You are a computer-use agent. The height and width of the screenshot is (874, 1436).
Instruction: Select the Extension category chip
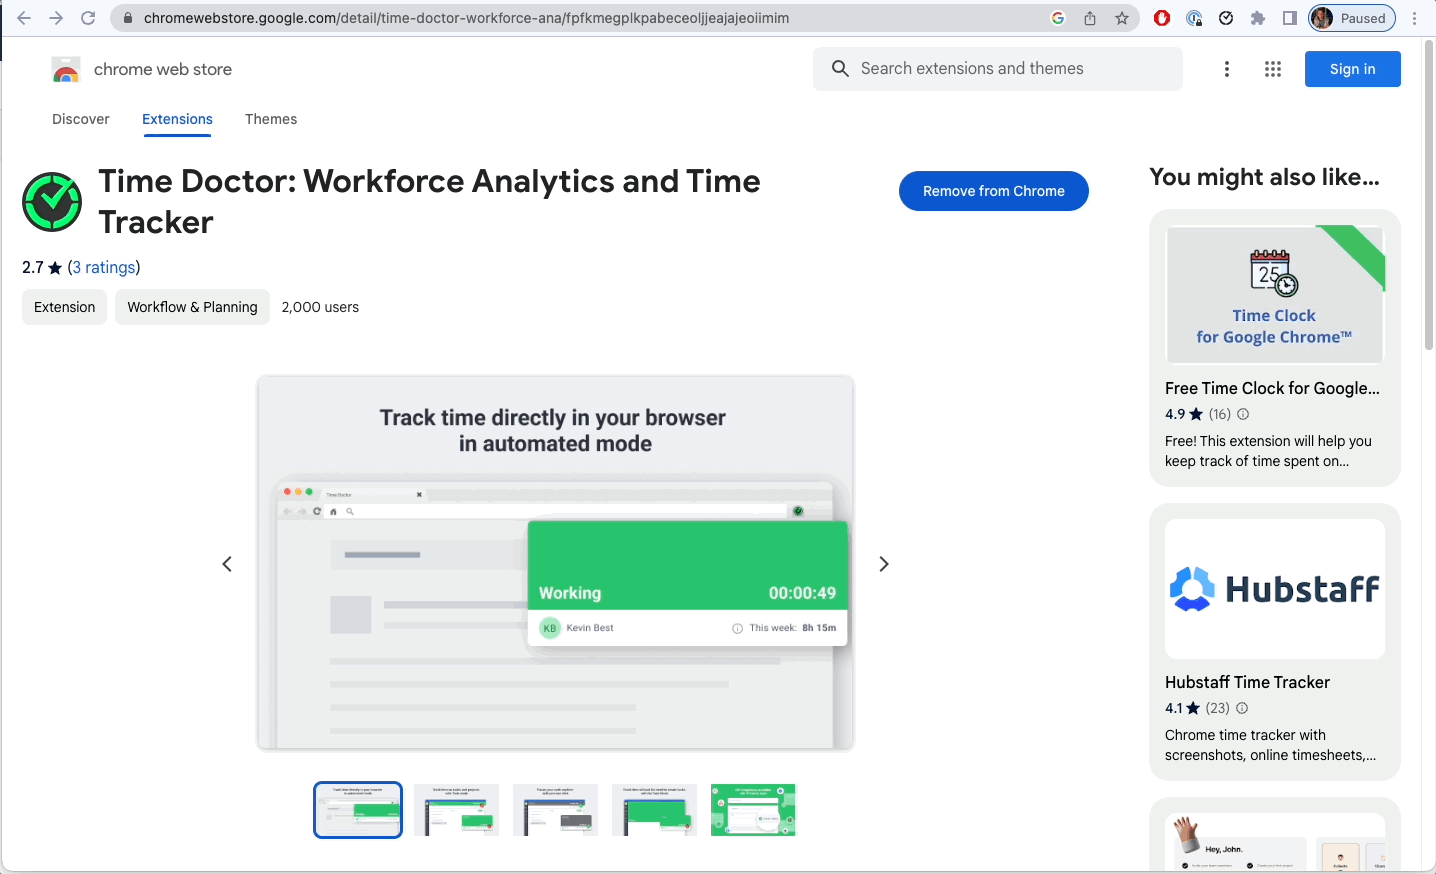tap(65, 307)
